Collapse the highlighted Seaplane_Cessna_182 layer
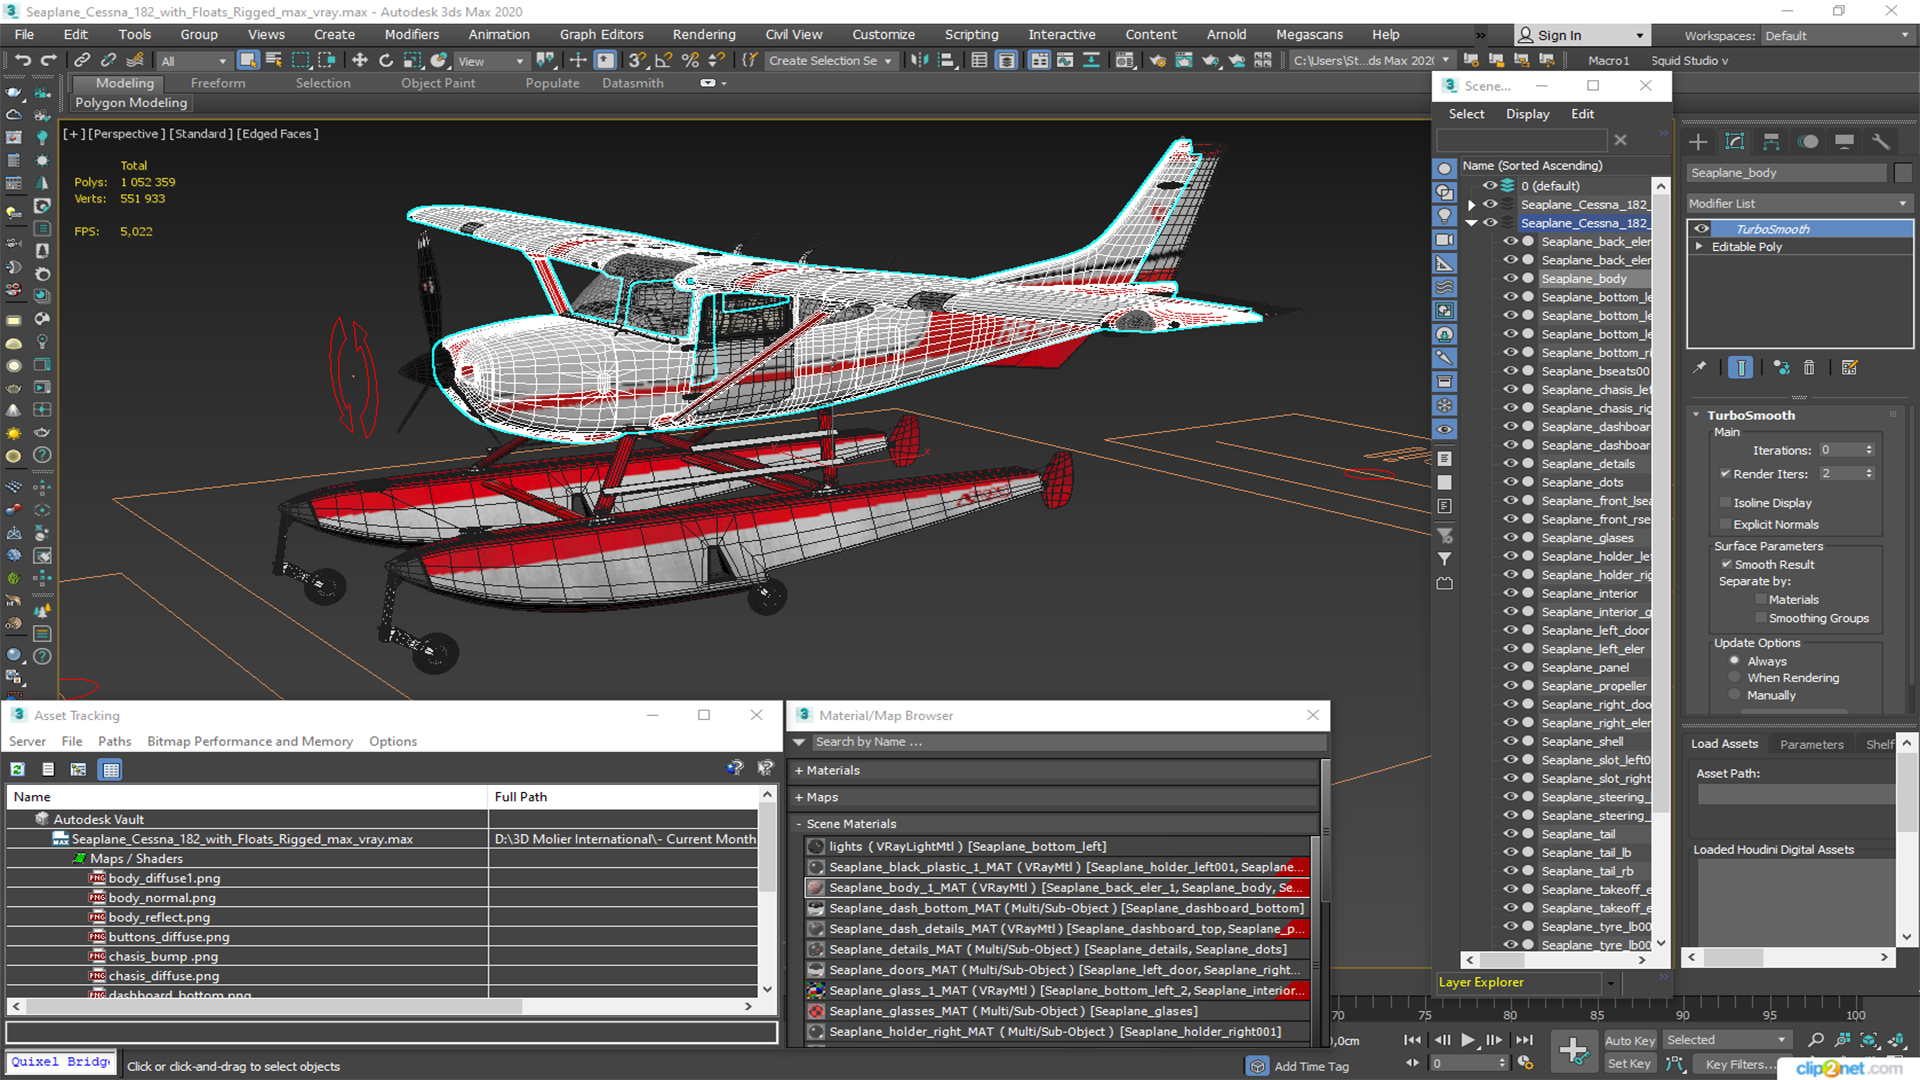The width and height of the screenshot is (1920, 1080). pyautogui.click(x=1471, y=223)
